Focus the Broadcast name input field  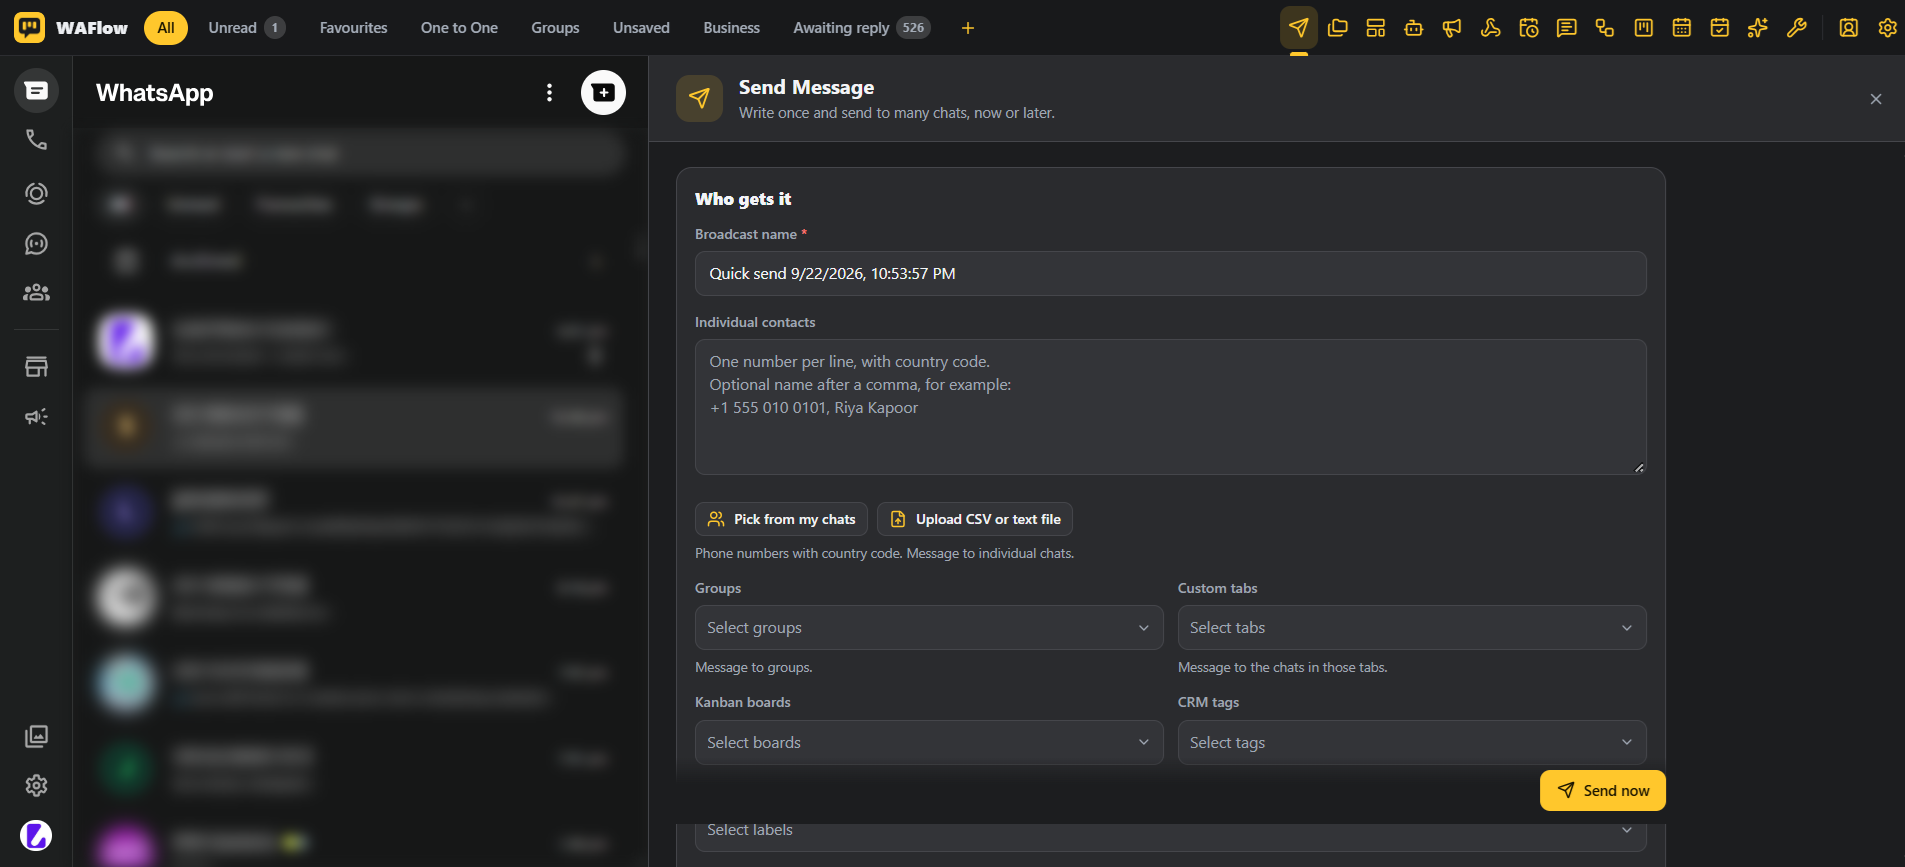click(x=1171, y=273)
